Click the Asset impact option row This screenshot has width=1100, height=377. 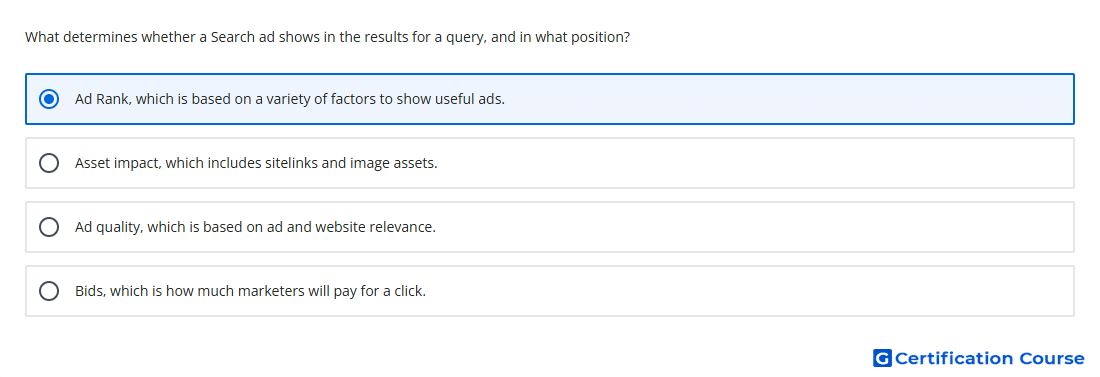click(550, 164)
